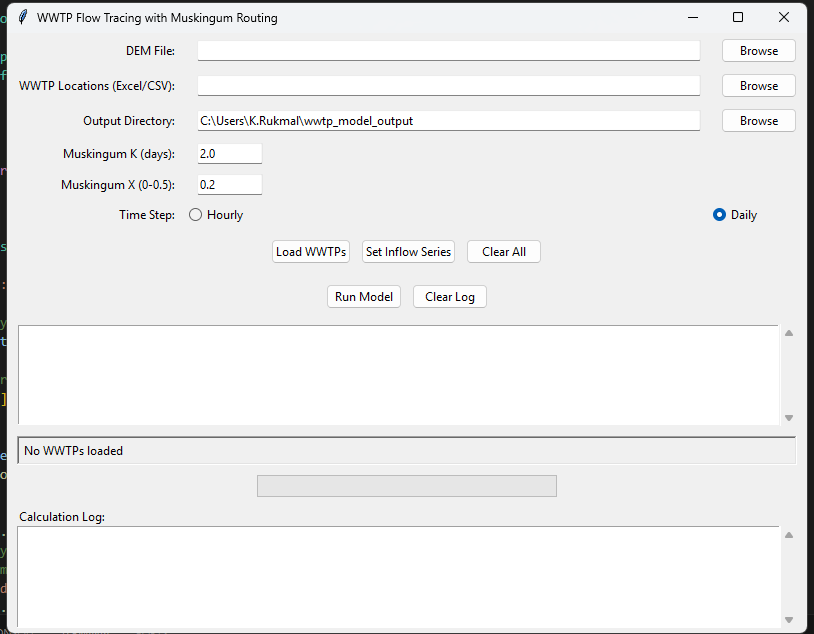Click the Python feather icon in title bar

(22, 17)
